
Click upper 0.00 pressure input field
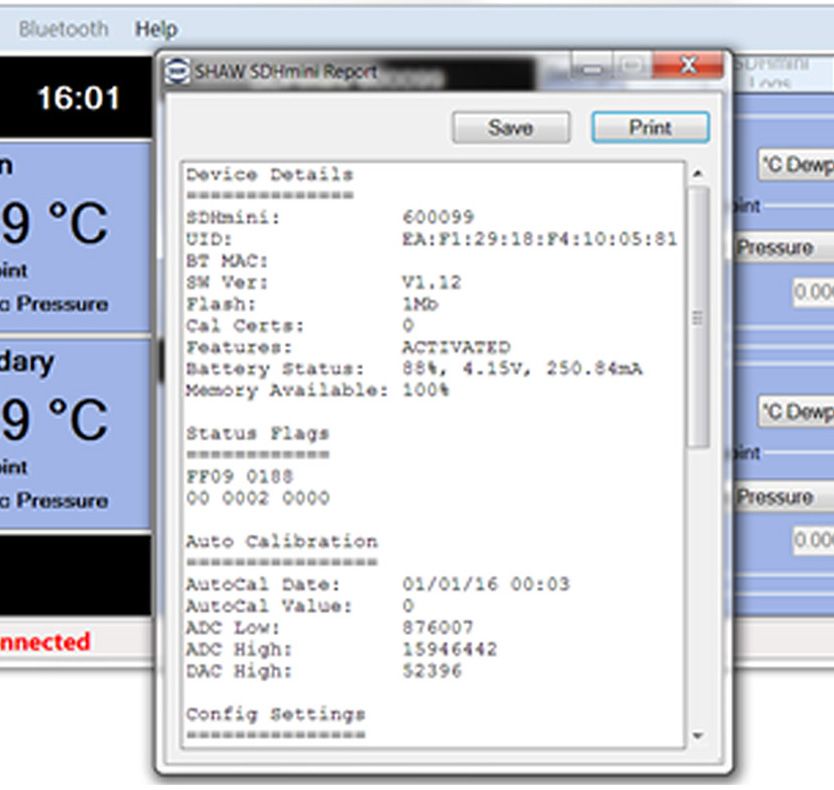click(x=814, y=292)
